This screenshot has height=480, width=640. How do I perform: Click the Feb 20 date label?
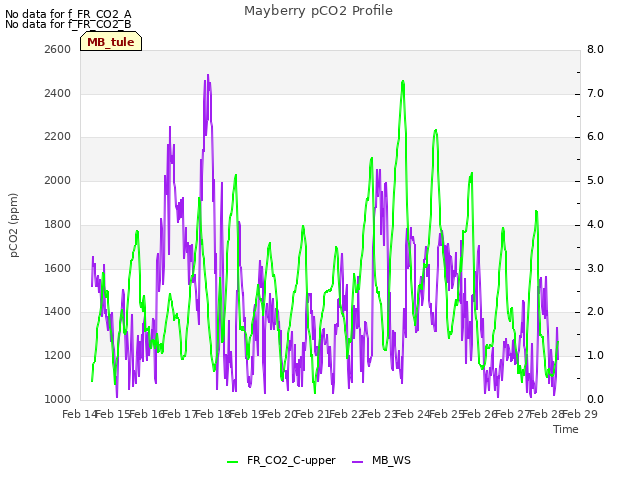(280, 414)
